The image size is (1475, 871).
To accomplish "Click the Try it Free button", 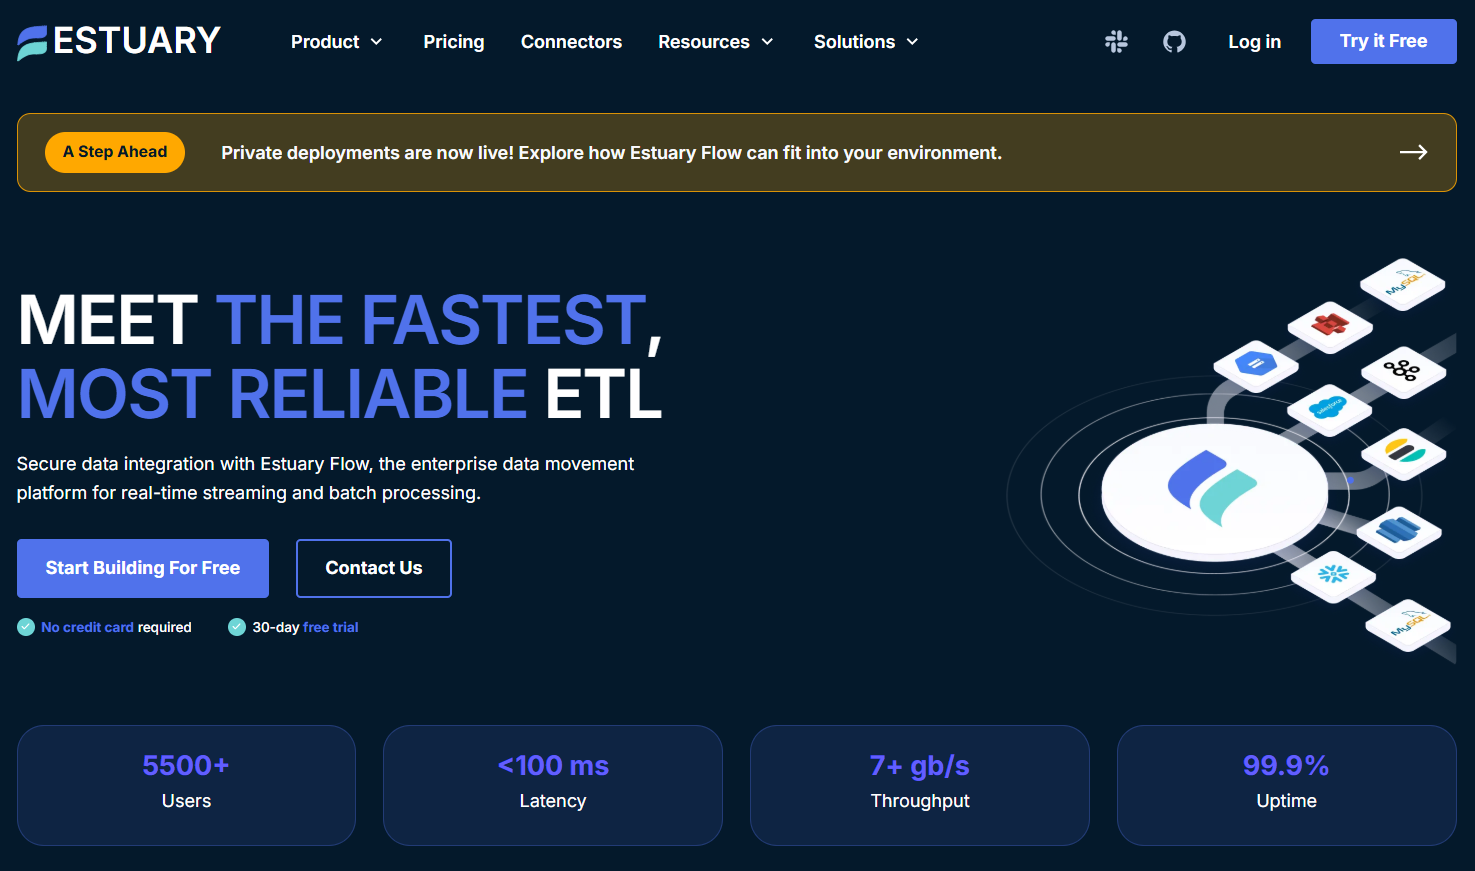I will pyautogui.click(x=1383, y=41).
